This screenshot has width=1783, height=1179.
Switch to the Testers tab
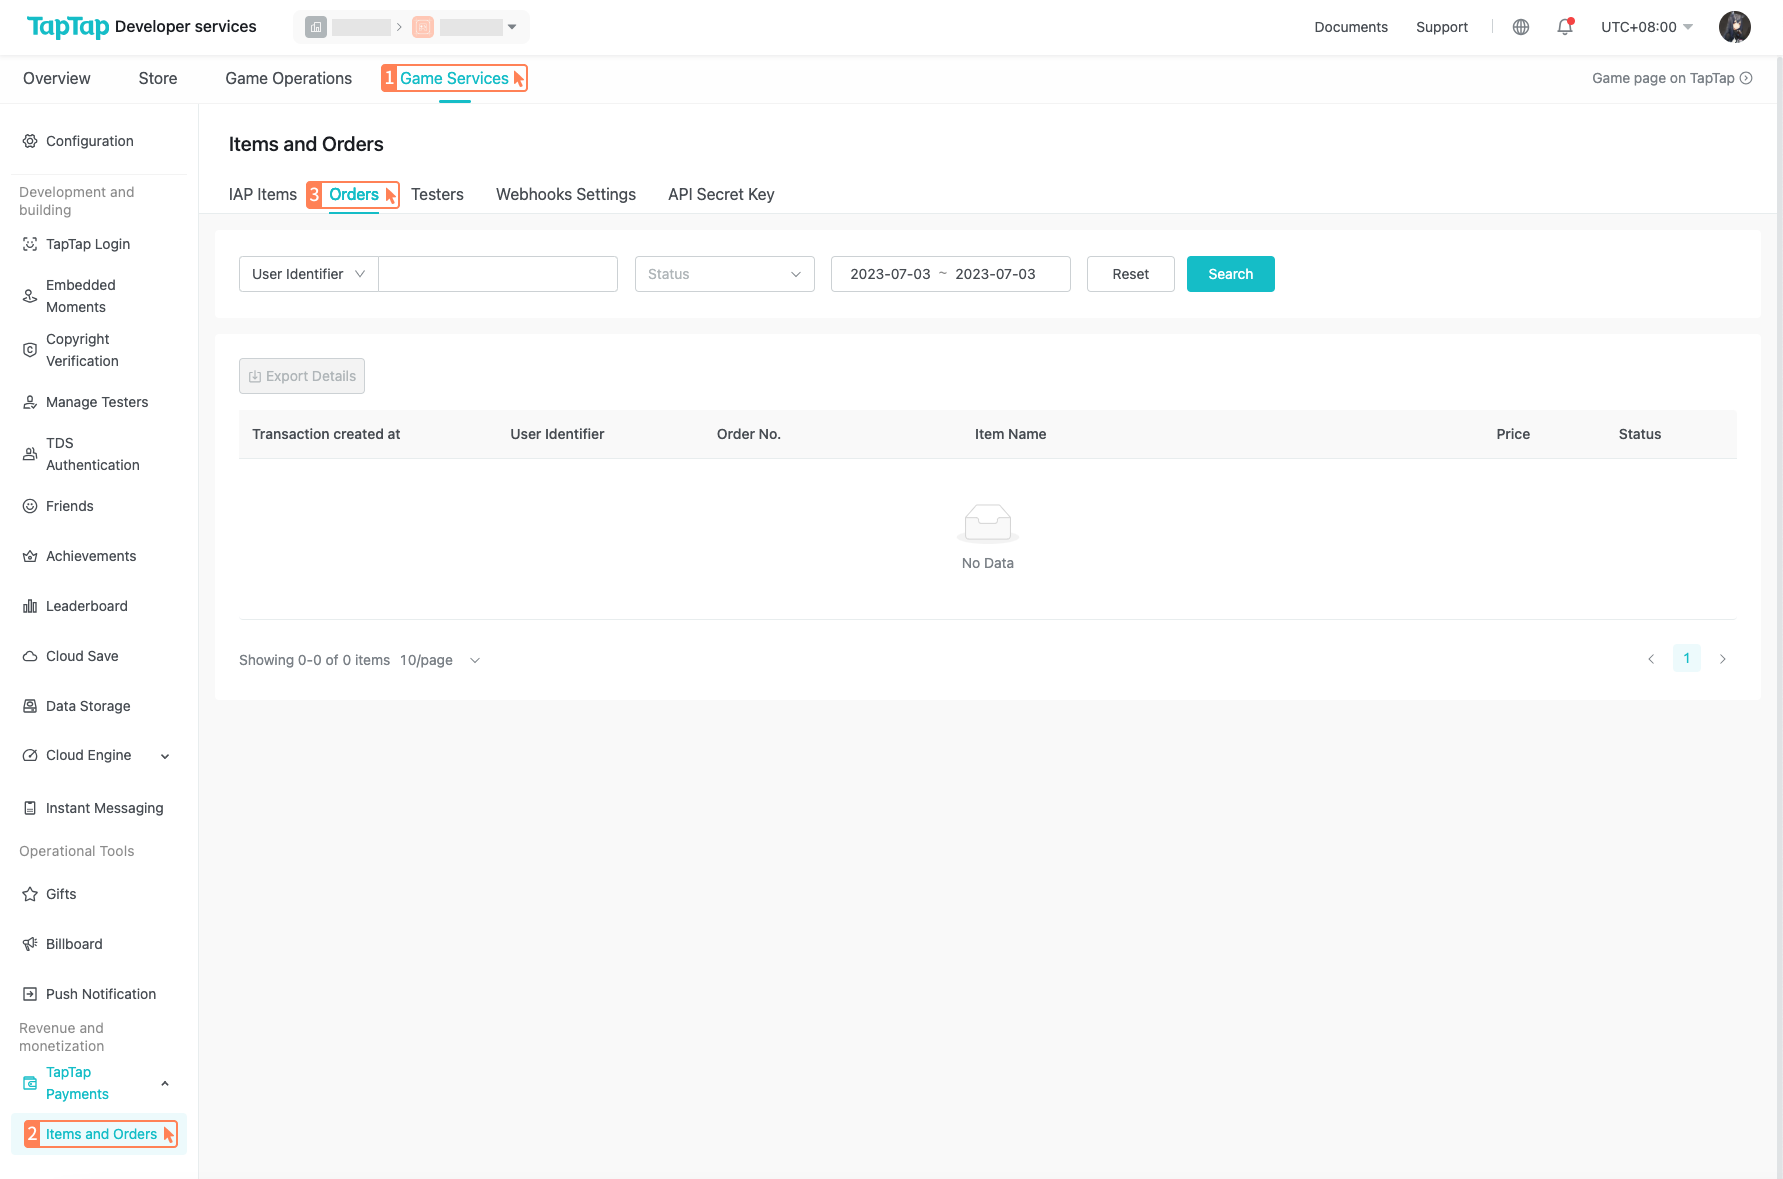[438, 194]
